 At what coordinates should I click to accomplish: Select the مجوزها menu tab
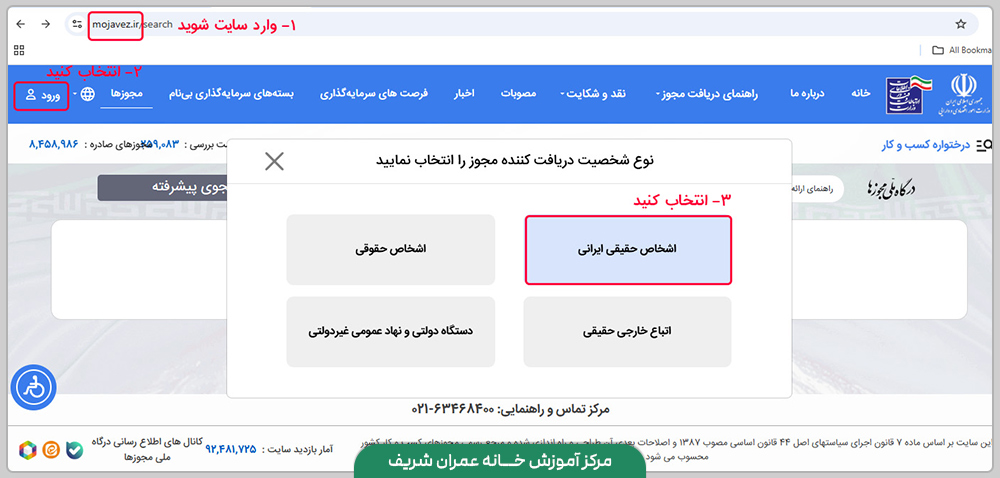pos(126,94)
